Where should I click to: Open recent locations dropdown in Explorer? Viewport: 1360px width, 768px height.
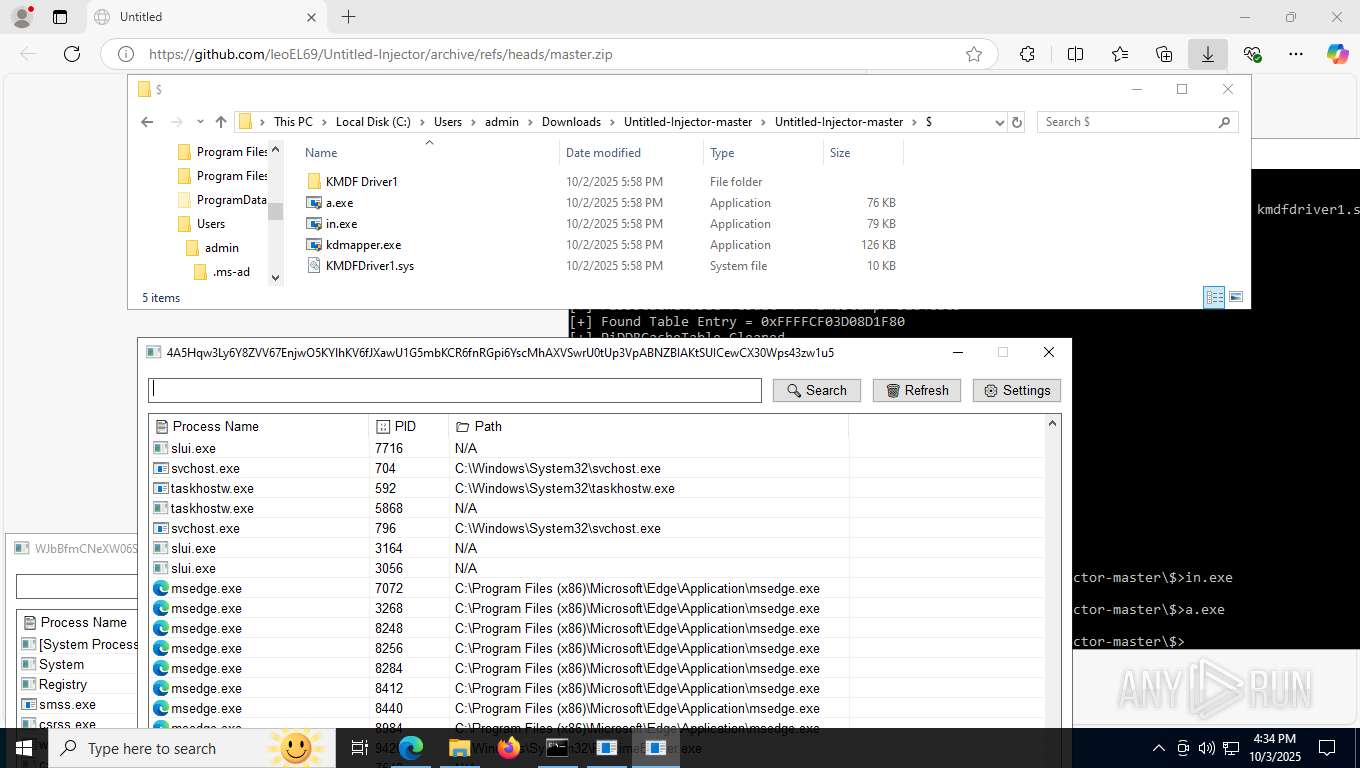tap(200, 122)
